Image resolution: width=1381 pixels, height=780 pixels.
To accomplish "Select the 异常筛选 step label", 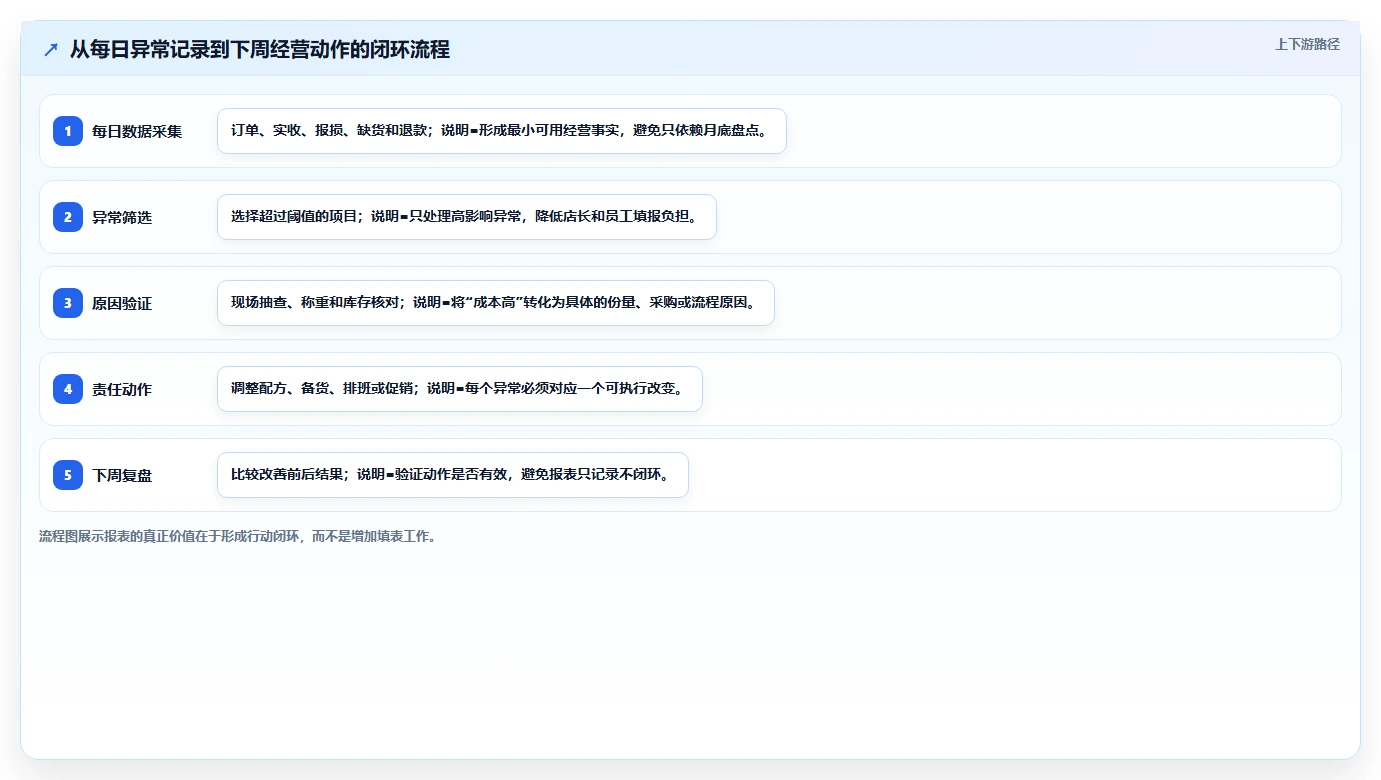I will tap(122, 217).
